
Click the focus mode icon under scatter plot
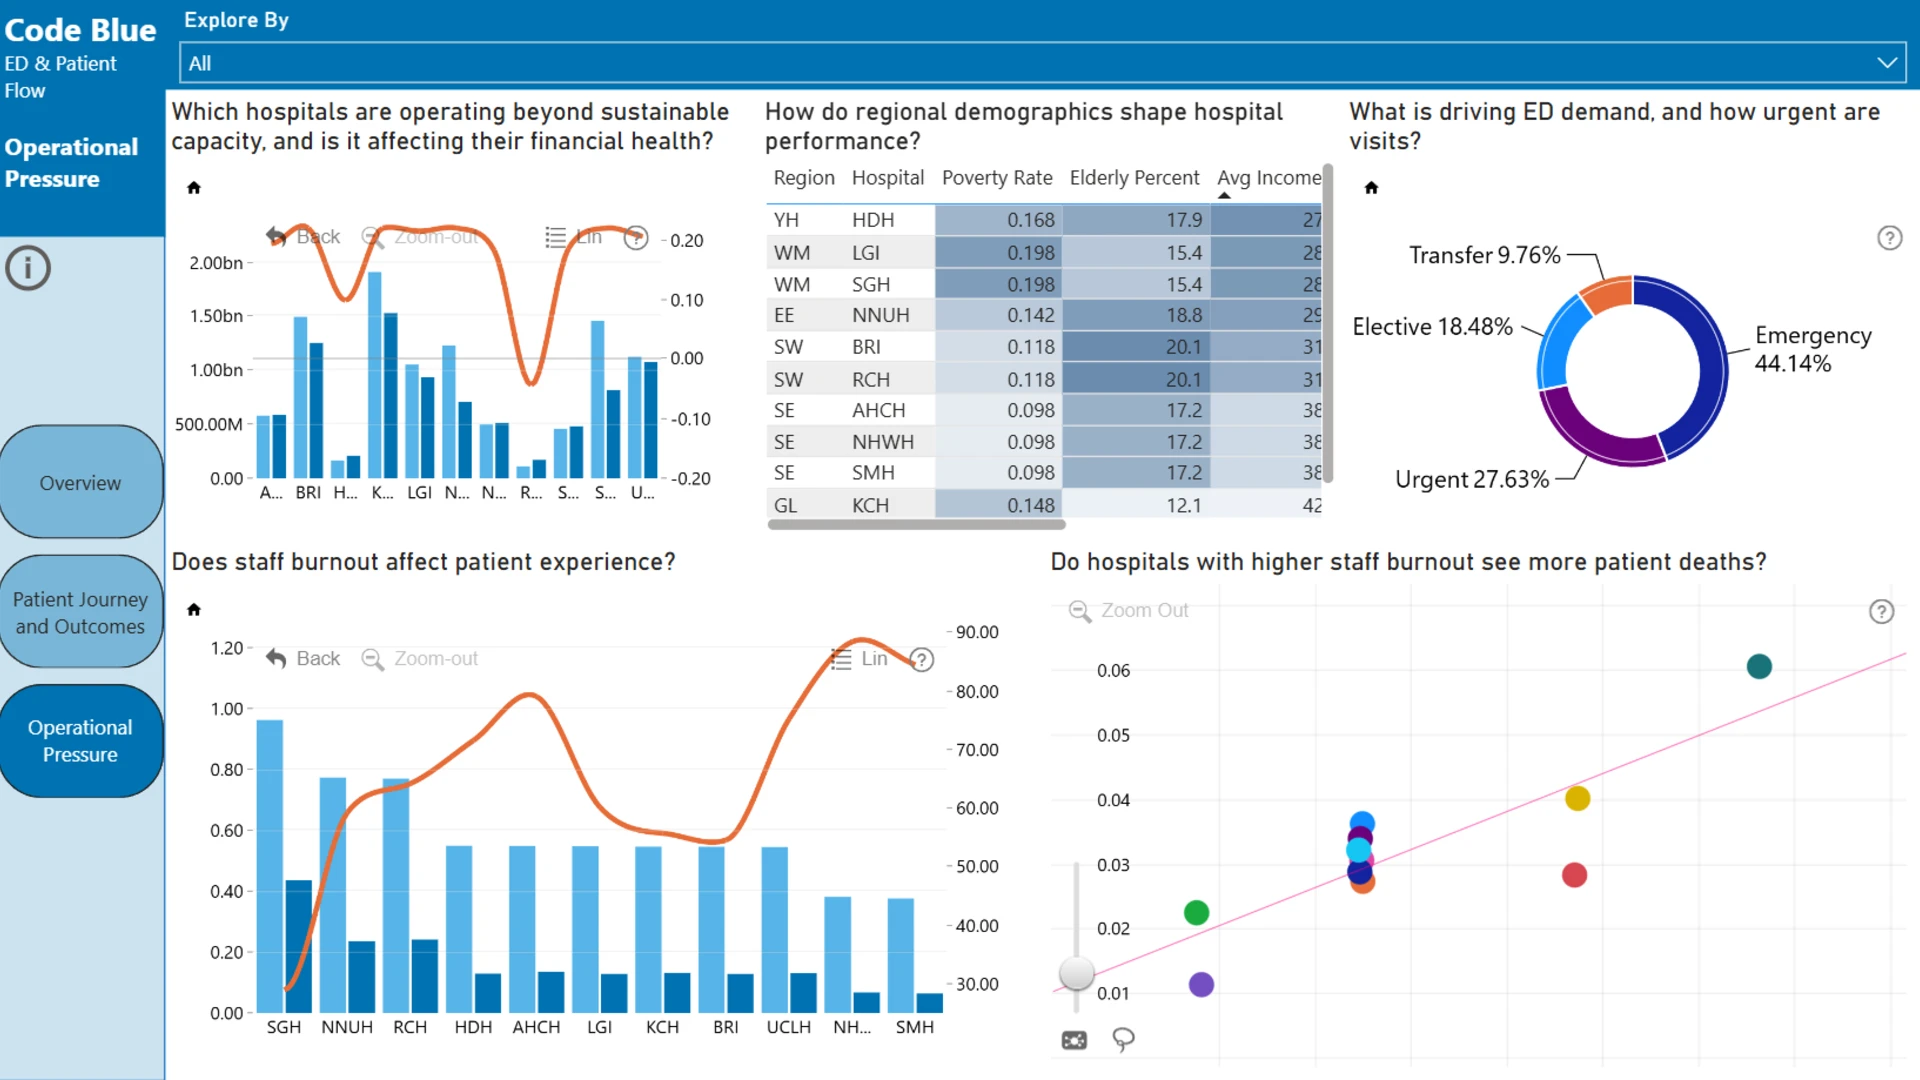point(1074,1040)
